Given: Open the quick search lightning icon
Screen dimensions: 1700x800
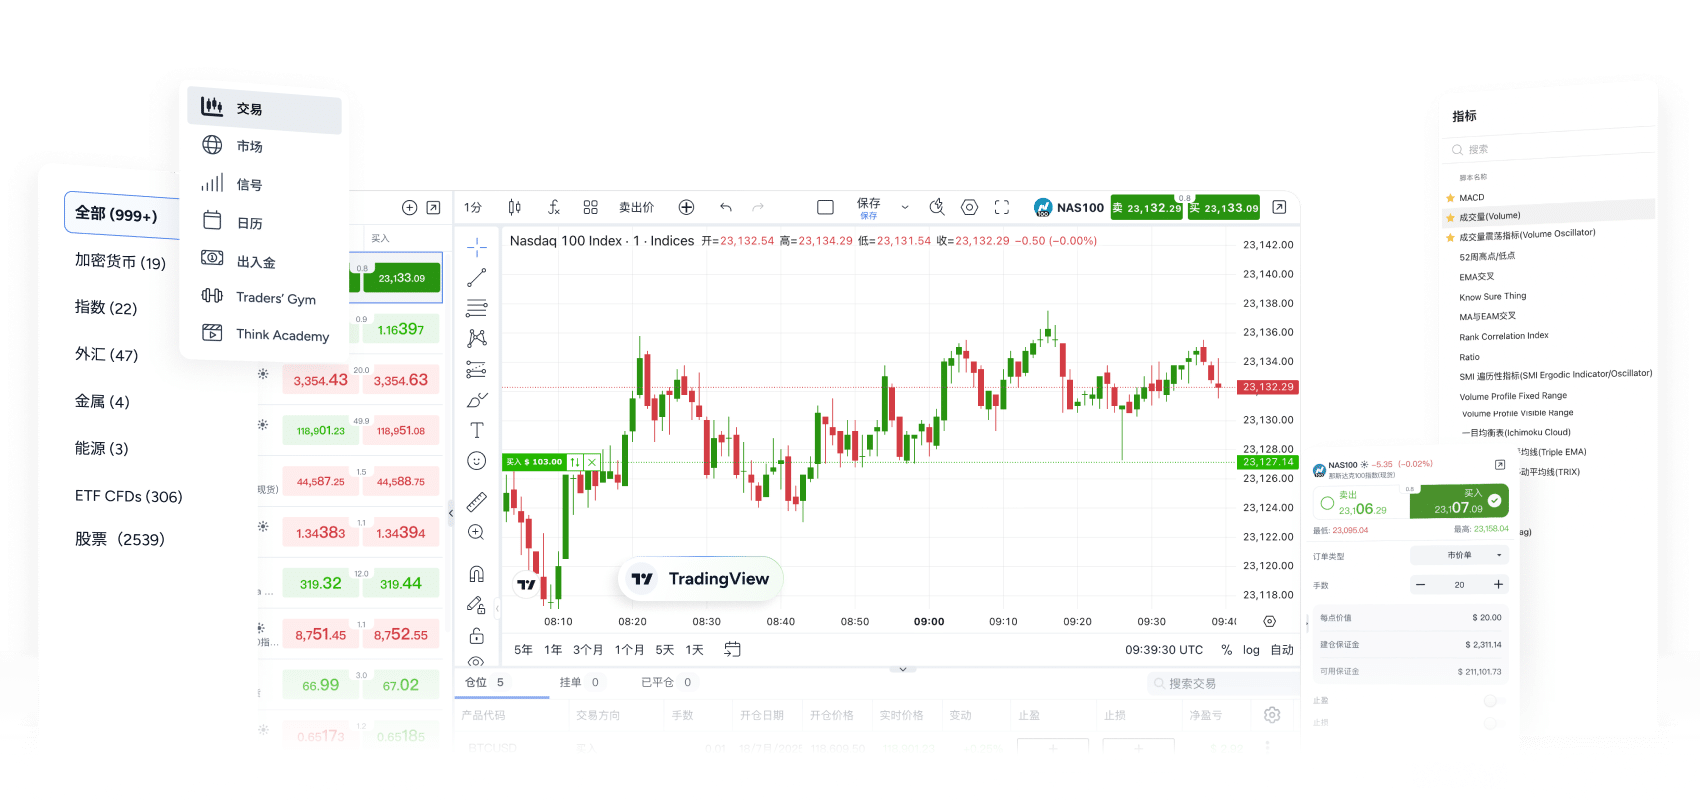Looking at the screenshot, I should [x=936, y=207].
